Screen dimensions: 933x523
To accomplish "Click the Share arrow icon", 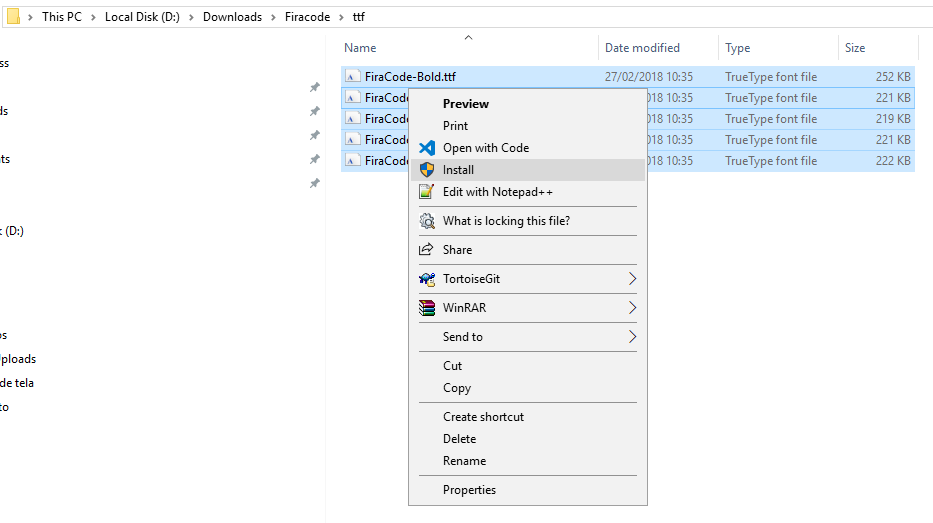I will (426, 249).
